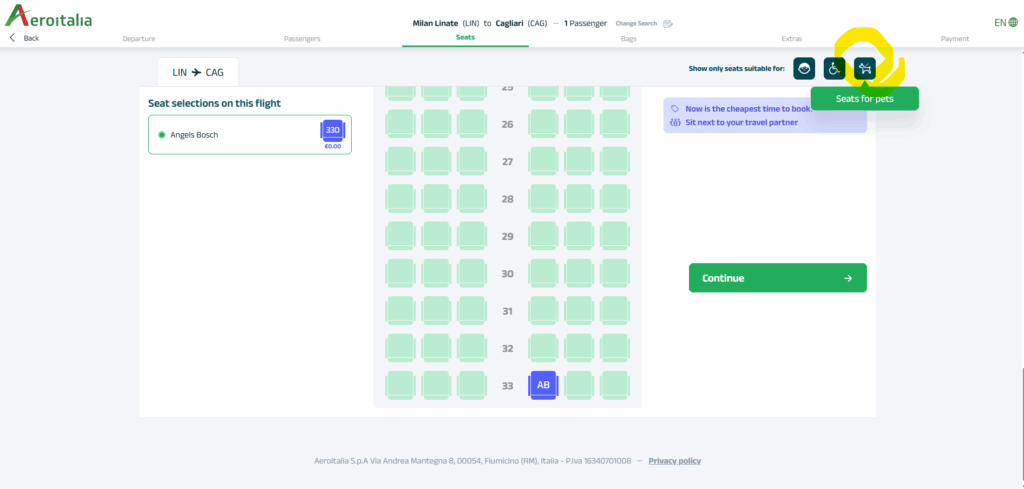Click the Change Search calendar icon

[668, 23]
